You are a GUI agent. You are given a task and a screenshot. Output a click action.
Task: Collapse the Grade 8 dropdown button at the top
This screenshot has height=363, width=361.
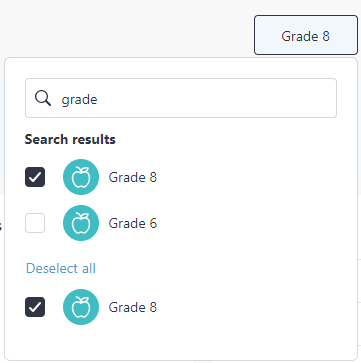click(306, 35)
